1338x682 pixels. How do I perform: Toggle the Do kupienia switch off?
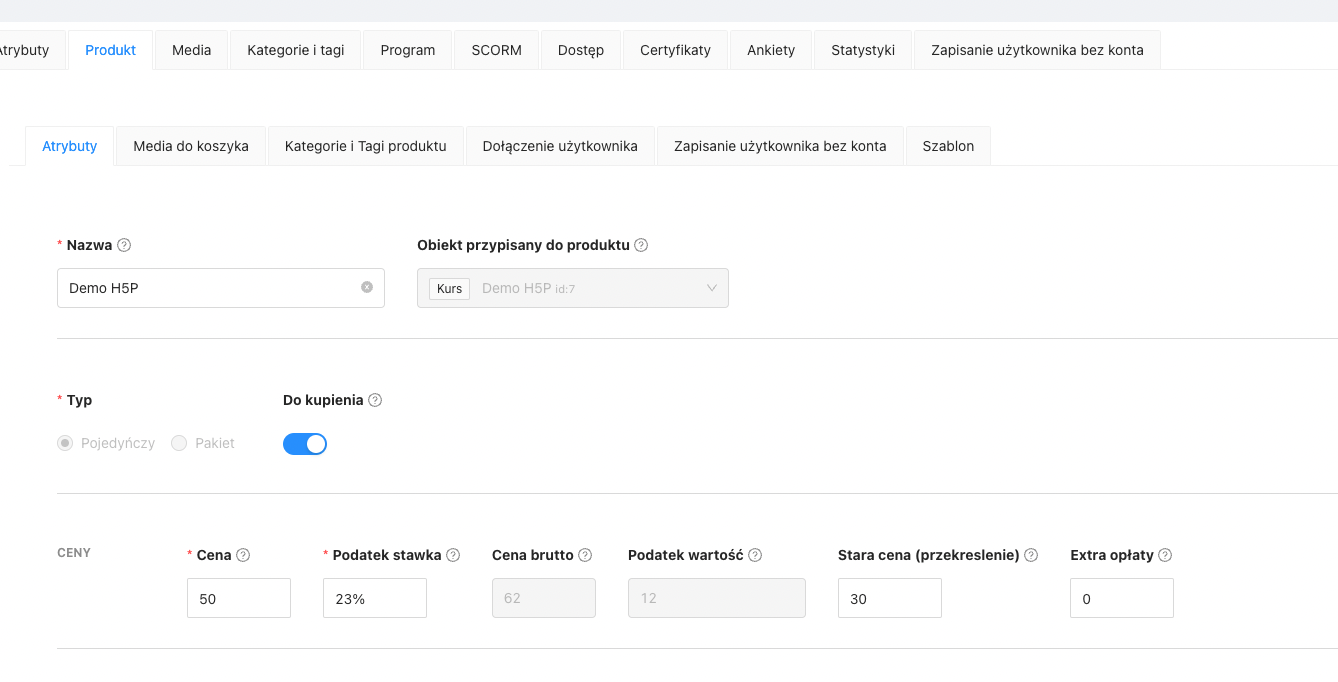(305, 443)
